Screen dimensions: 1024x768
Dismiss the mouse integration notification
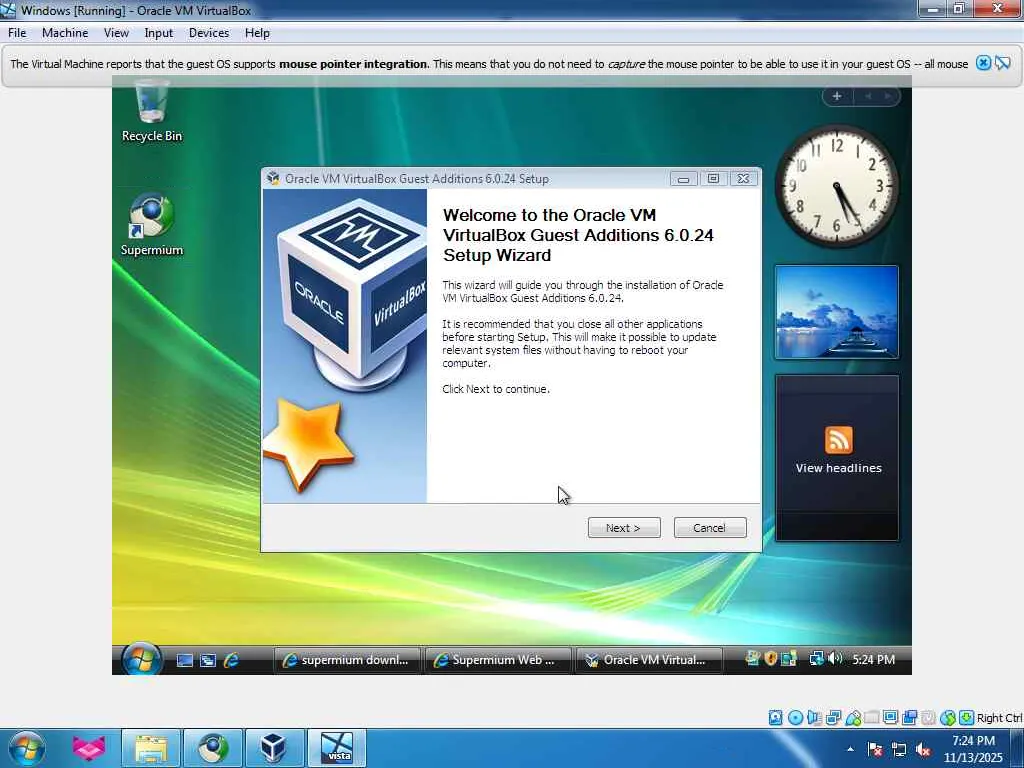tap(983, 63)
